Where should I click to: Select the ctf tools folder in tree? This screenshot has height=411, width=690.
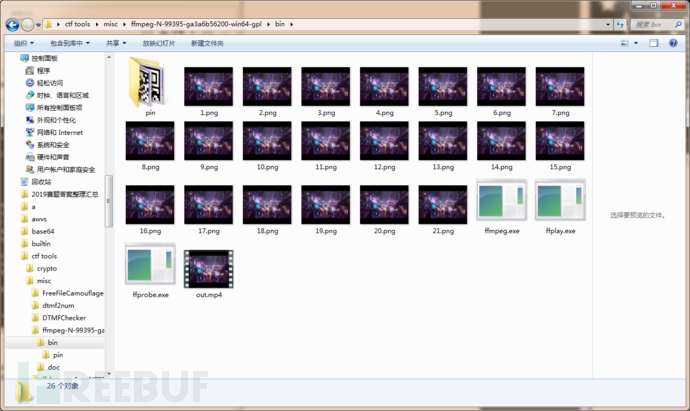tap(44, 256)
